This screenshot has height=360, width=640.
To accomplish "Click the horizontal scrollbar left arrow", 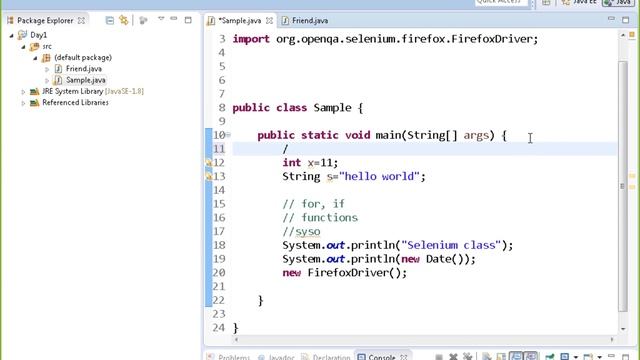I will click(x=236, y=339).
